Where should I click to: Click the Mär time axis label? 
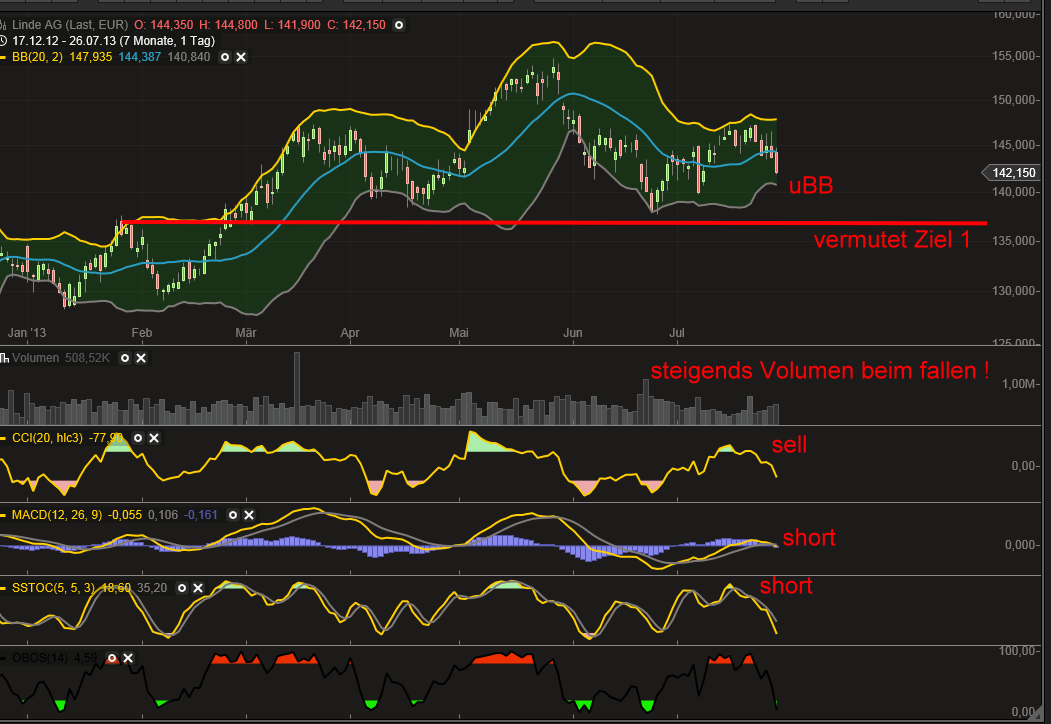246,333
